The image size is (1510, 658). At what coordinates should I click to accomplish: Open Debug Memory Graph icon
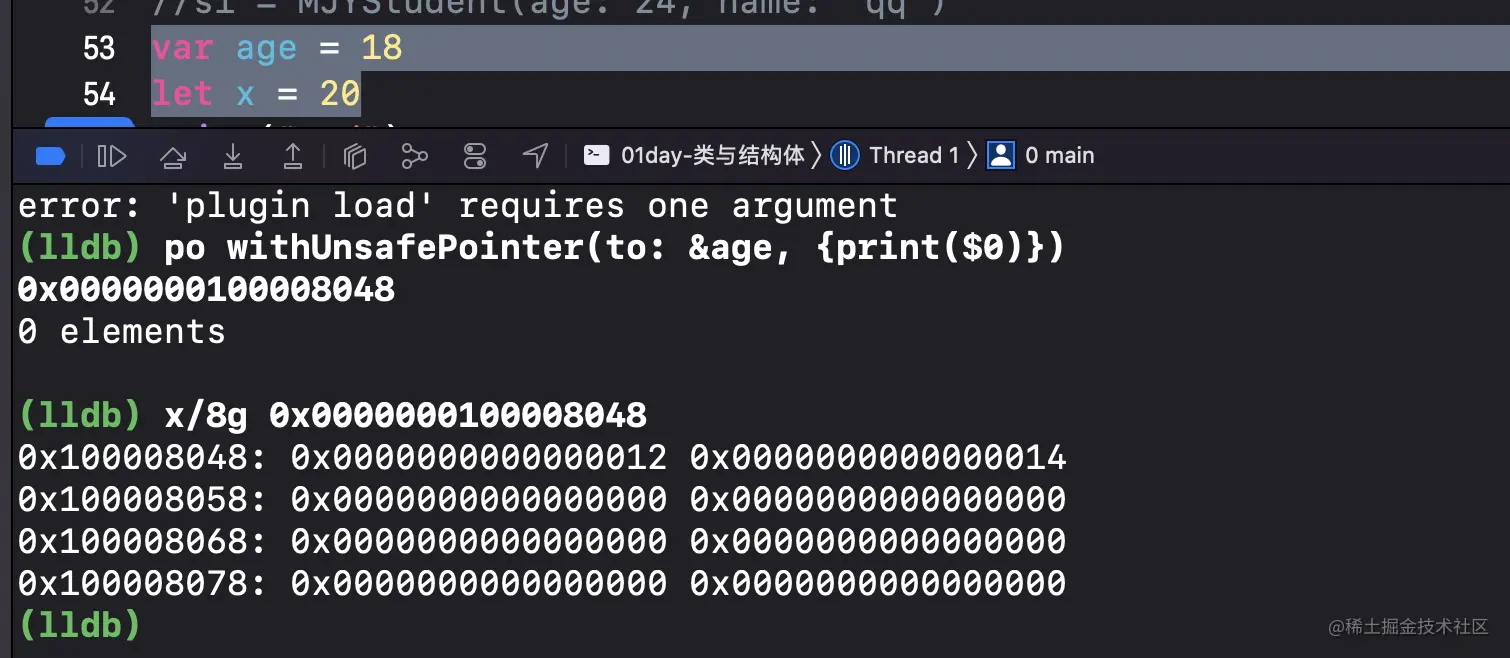[414, 156]
